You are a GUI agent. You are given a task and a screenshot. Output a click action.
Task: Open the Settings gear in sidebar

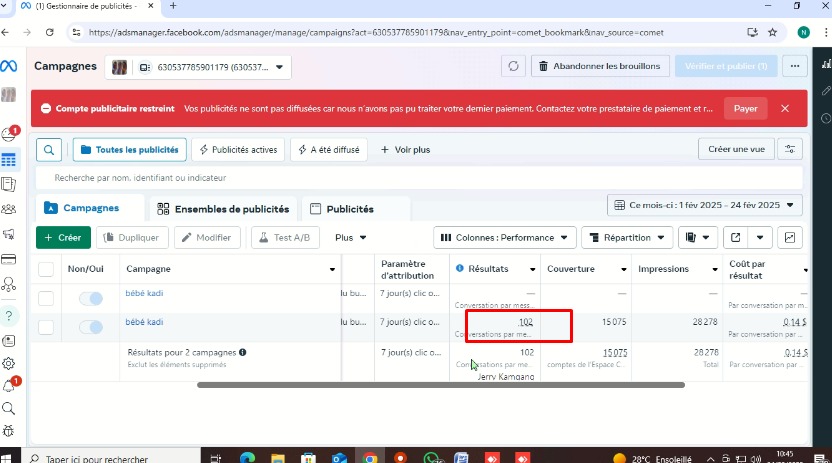pyautogui.click(x=8, y=363)
